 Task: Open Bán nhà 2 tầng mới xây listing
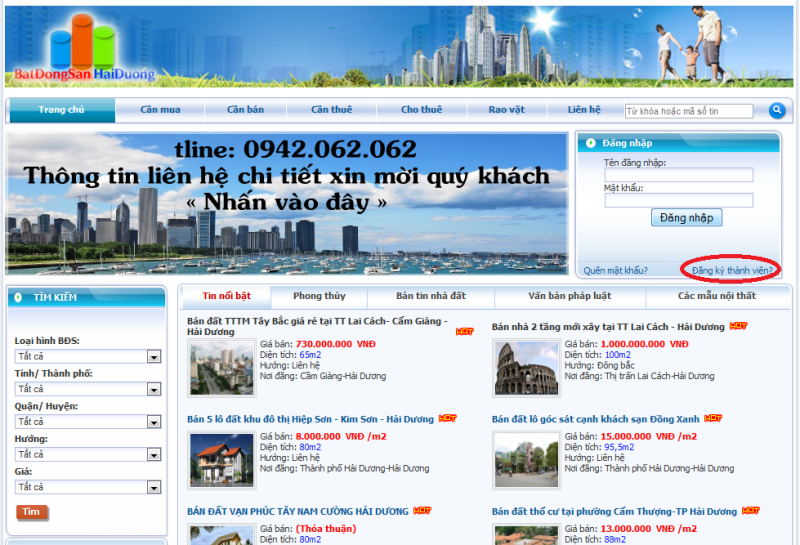(608, 327)
